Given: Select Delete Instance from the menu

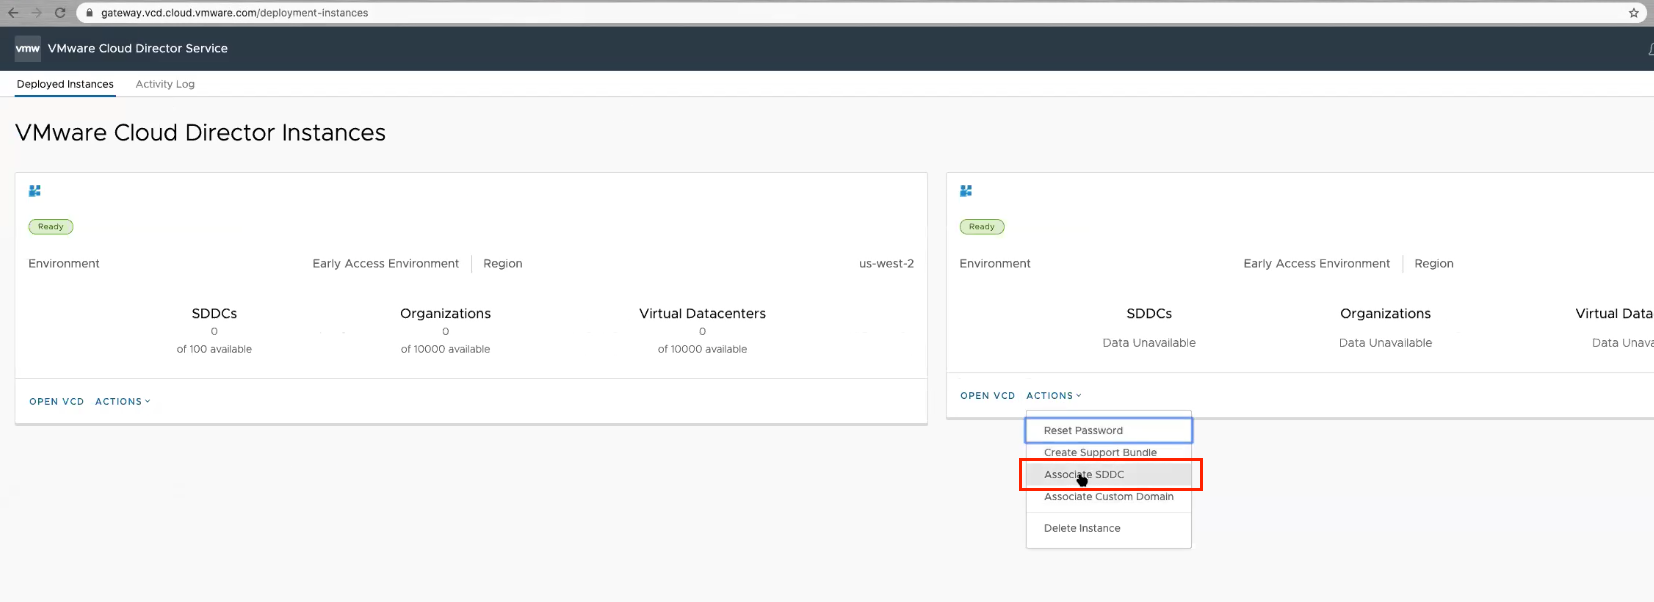Looking at the screenshot, I should (x=1109, y=528).
